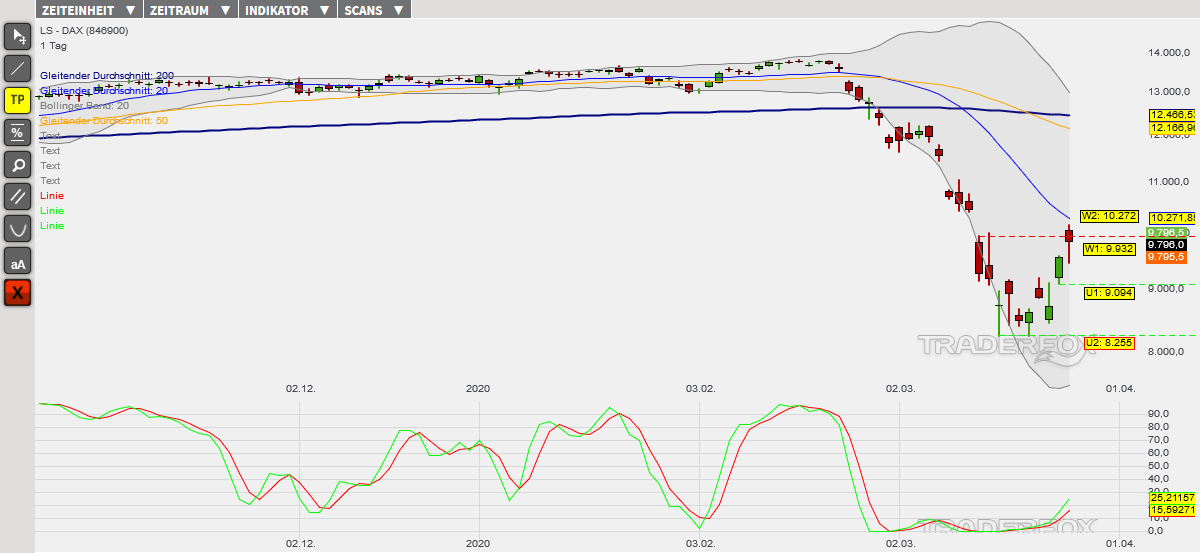
Task: Select the red Linie legend entry
Action: coord(52,196)
